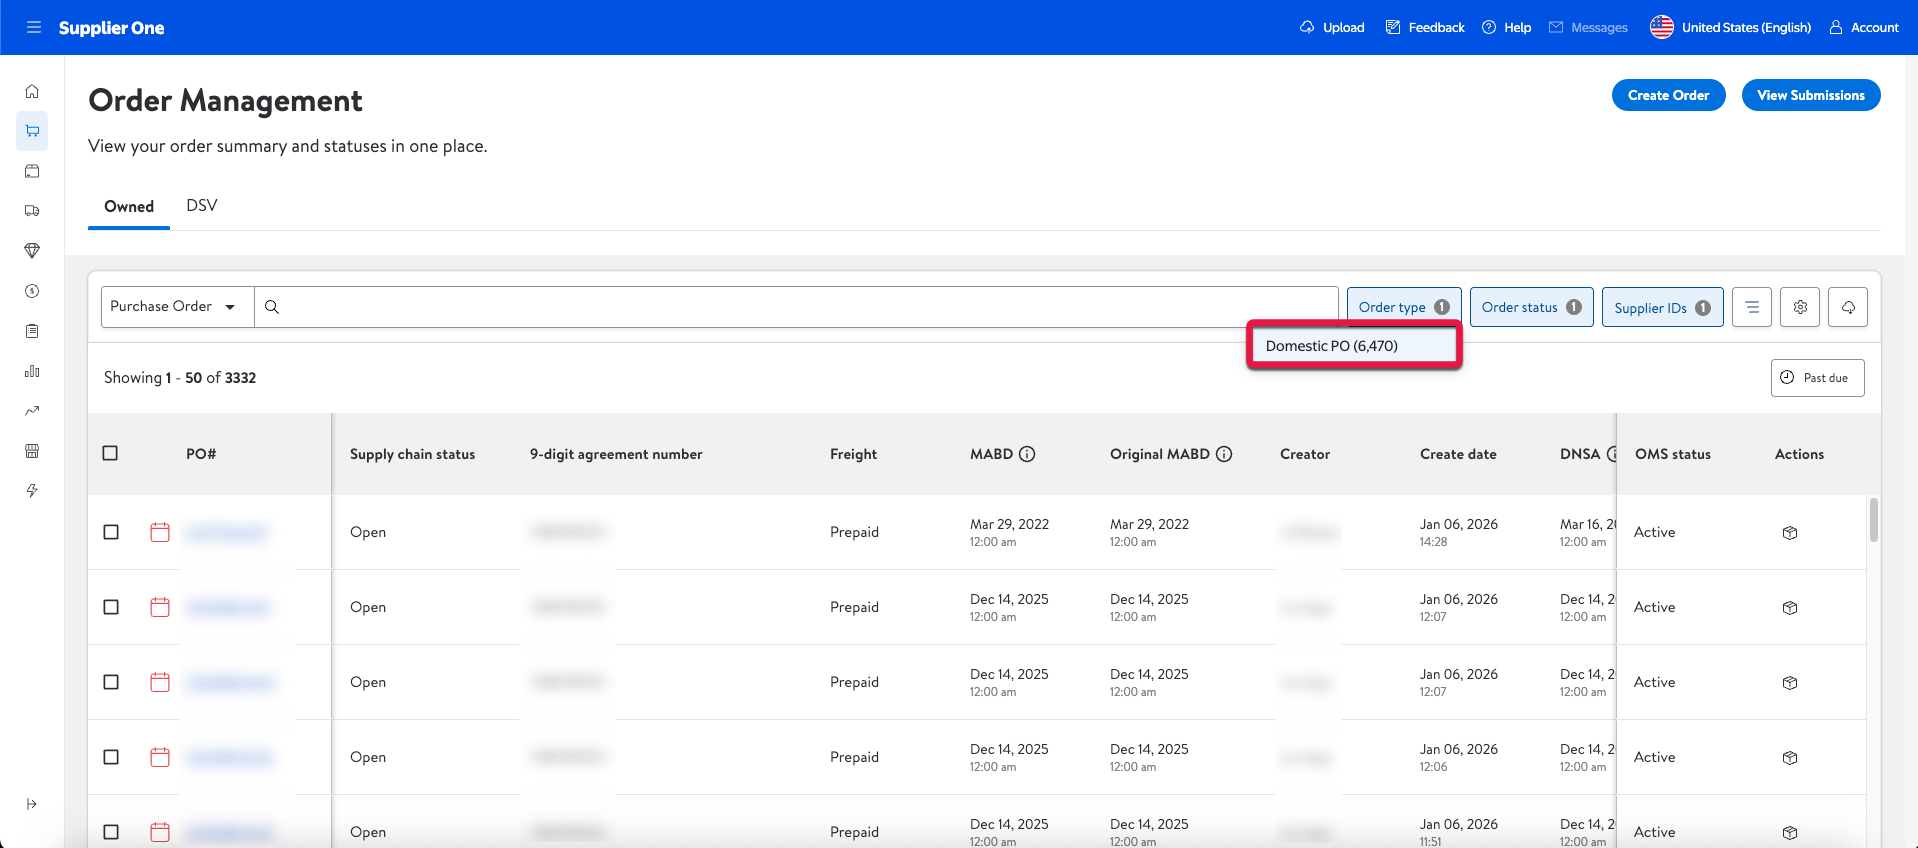The height and width of the screenshot is (848, 1918).
Task: Toggle the select-all checkbox in header
Action: pyautogui.click(x=111, y=453)
